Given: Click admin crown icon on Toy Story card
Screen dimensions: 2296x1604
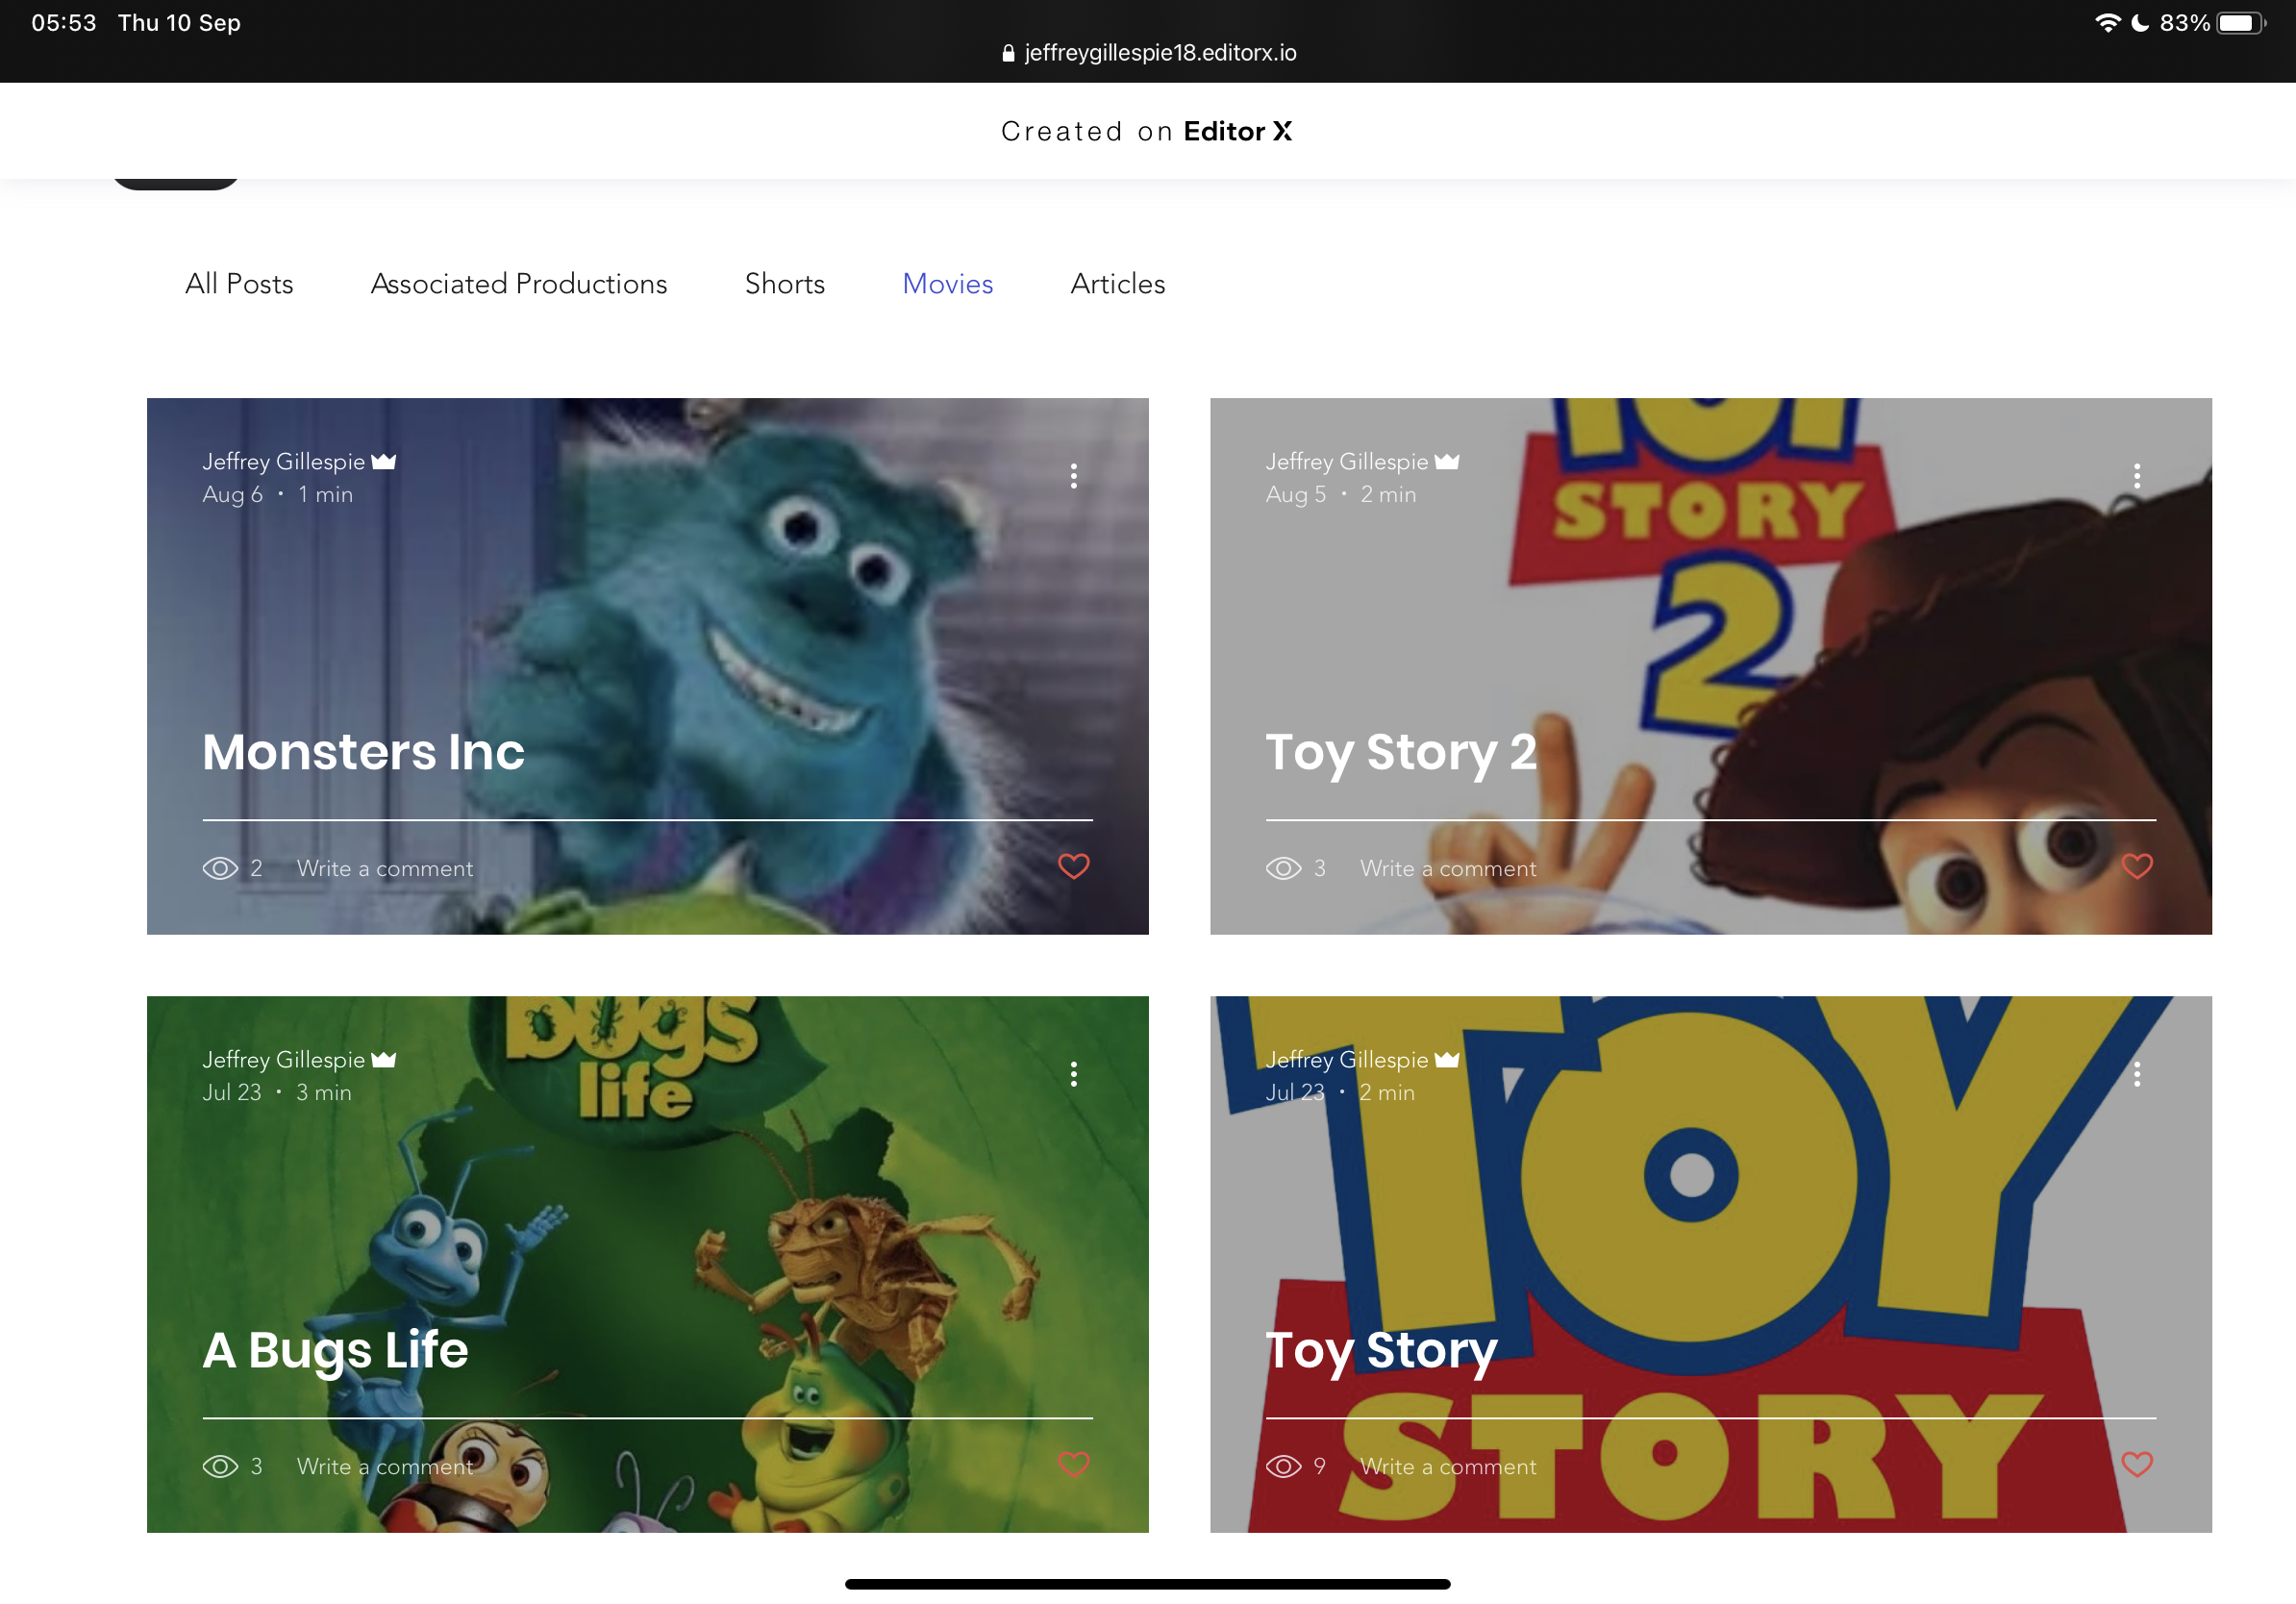Looking at the screenshot, I should coord(1447,1059).
